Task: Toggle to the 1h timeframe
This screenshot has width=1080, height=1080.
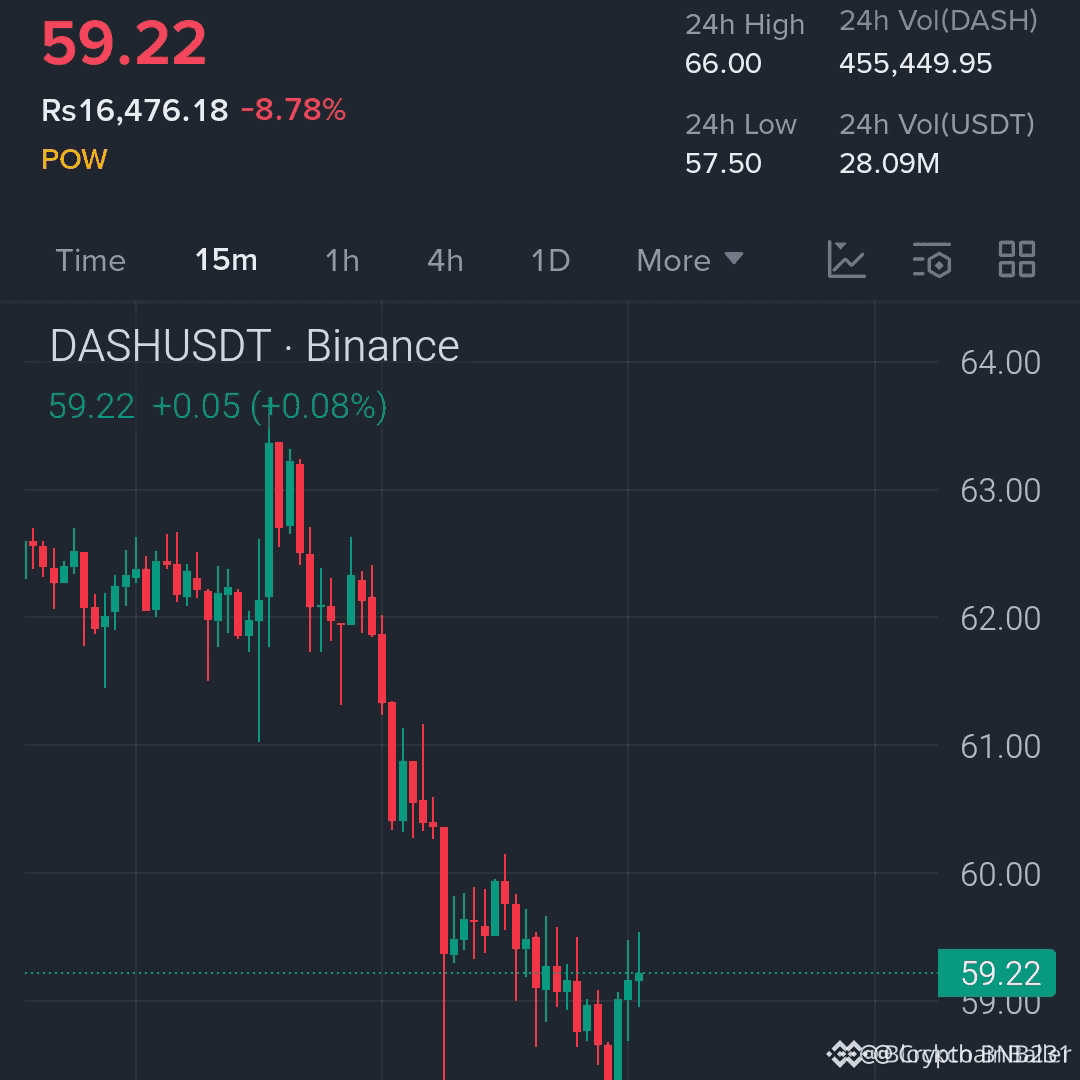Action: tap(341, 260)
